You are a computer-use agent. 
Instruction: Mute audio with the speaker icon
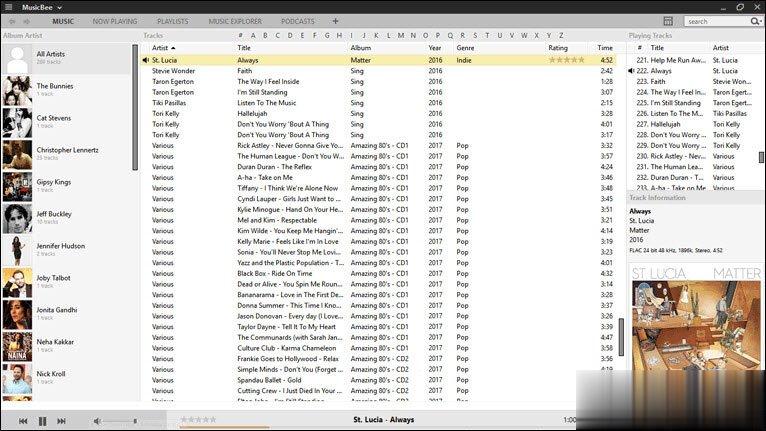tap(97, 421)
